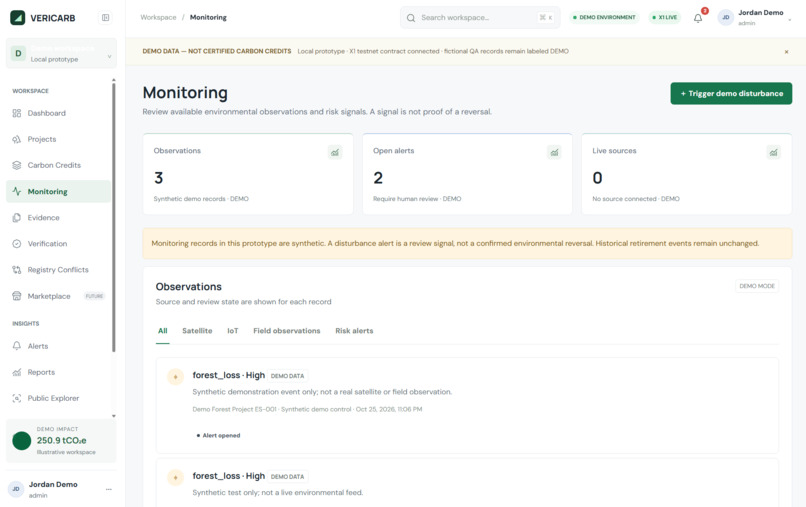Click Trigger demo disturbance button
This screenshot has height=507, width=806.
[x=731, y=94]
